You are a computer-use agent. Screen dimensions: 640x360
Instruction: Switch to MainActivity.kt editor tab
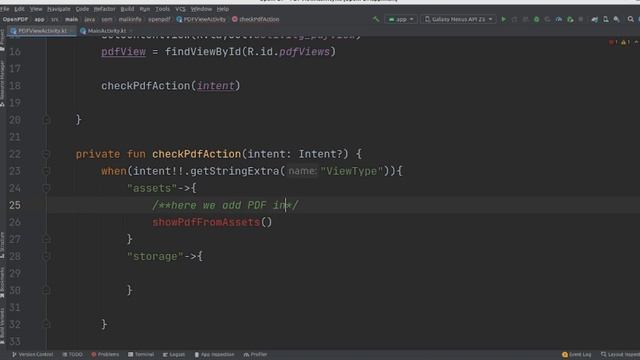pyautogui.click(x=103, y=31)
